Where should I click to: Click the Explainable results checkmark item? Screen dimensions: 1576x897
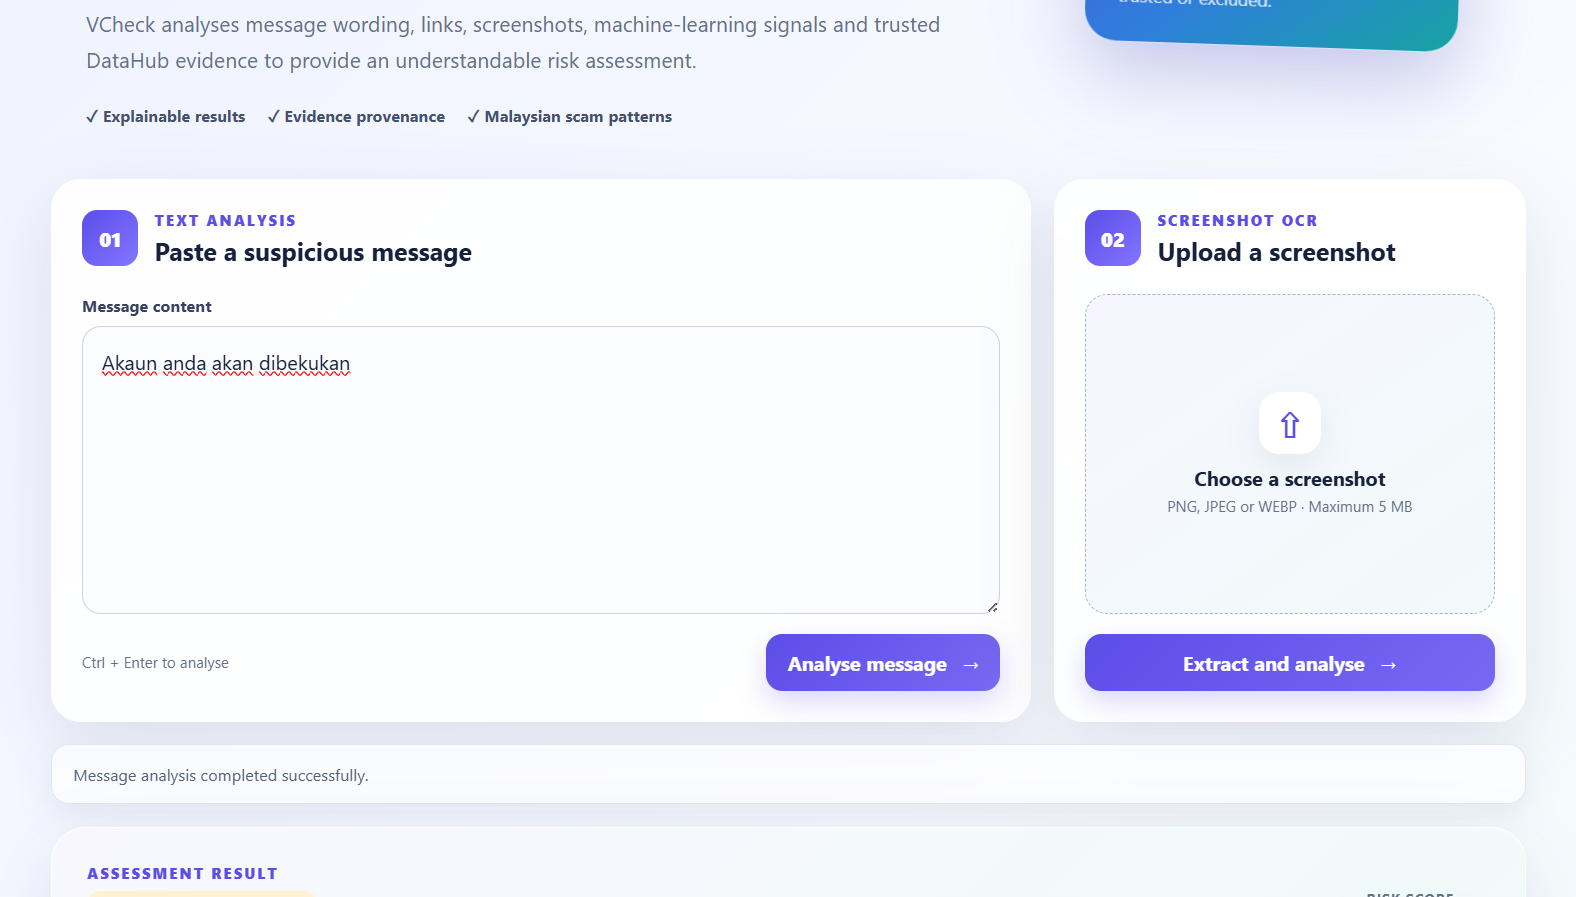[x=166, y=117]
